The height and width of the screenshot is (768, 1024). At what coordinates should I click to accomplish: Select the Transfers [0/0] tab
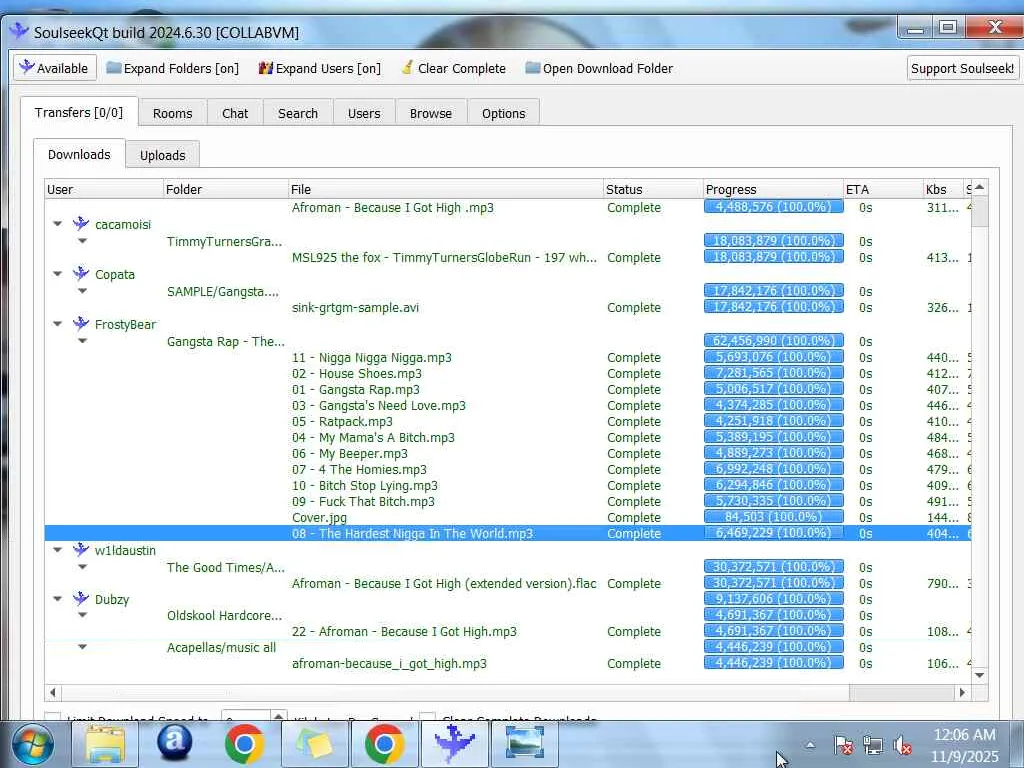click(79, 112)
